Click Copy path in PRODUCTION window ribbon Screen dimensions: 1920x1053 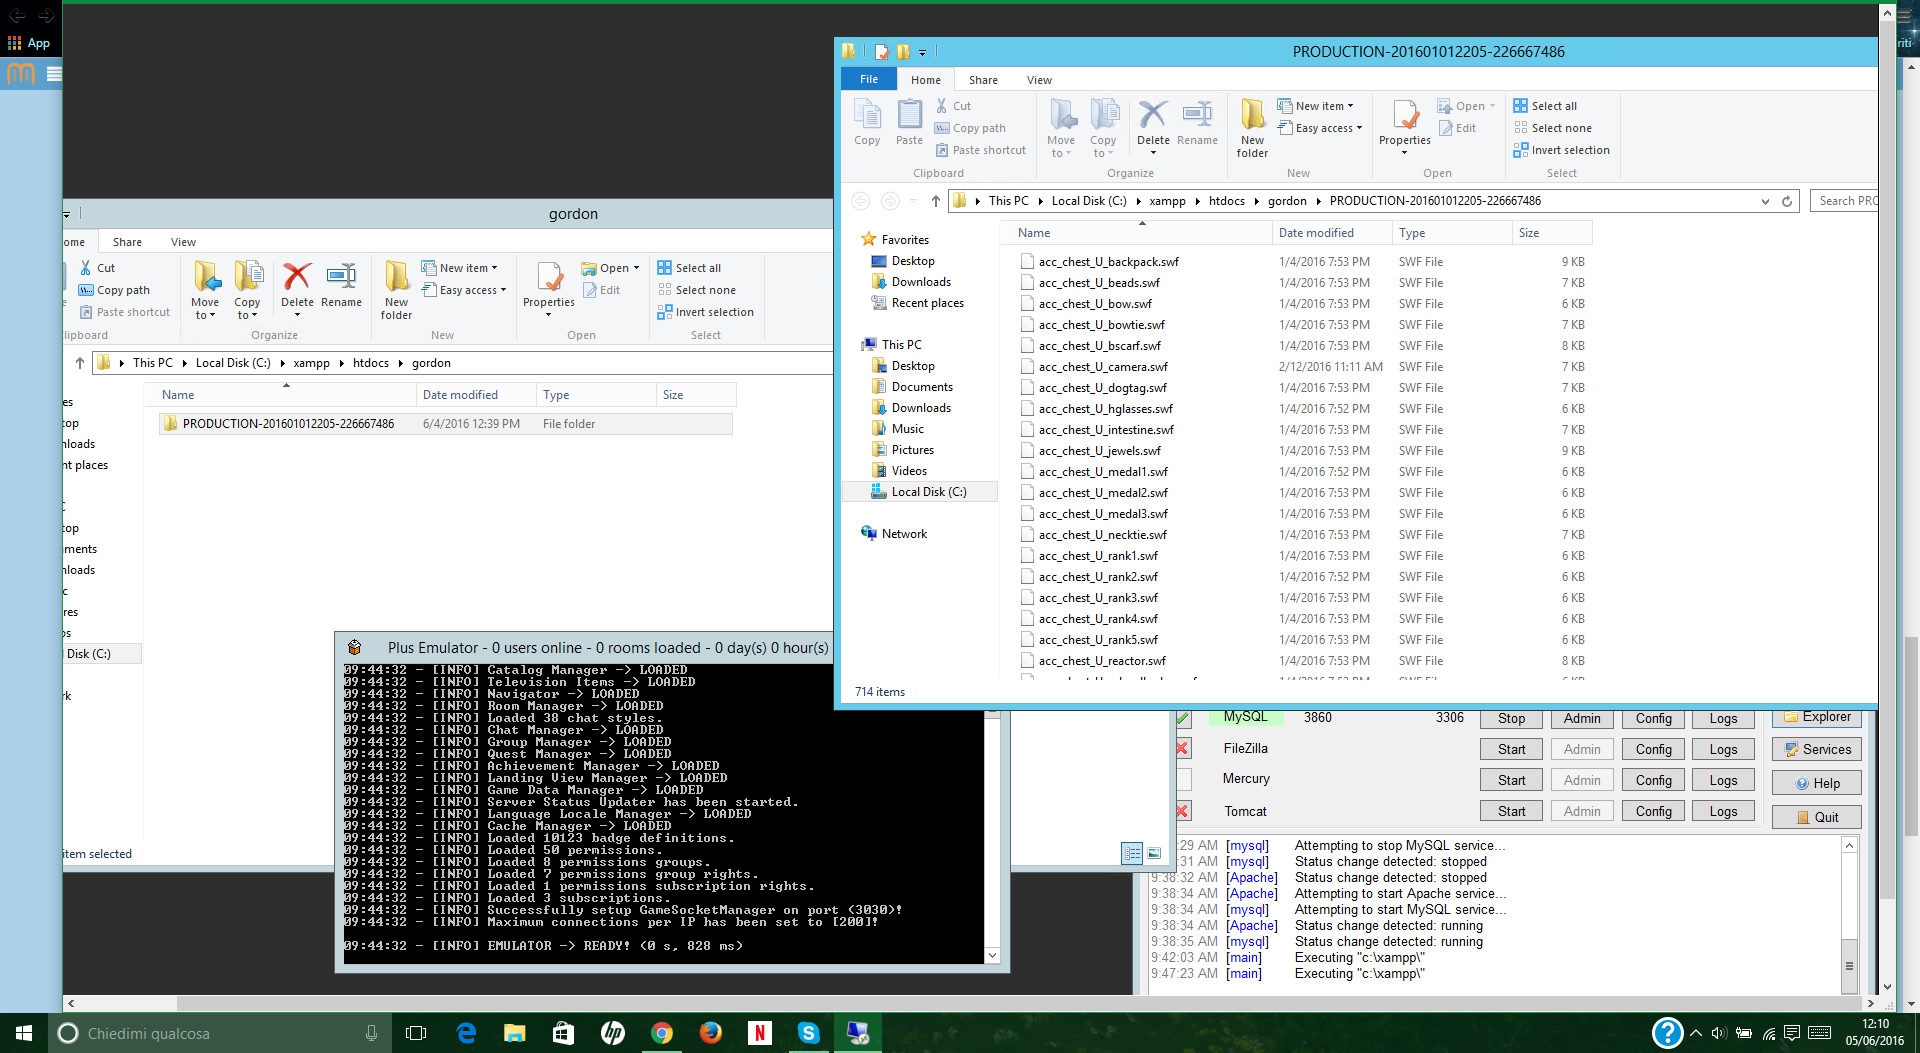click(x=970, y=128)
